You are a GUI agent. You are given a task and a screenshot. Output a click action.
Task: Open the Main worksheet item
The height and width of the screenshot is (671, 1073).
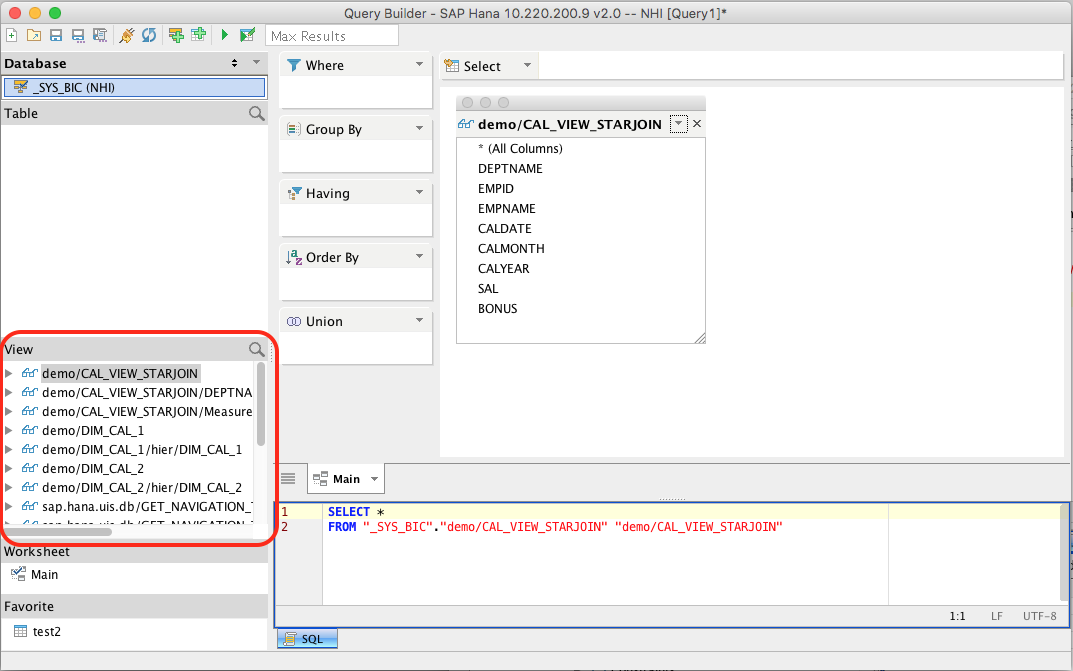point(44,575)
